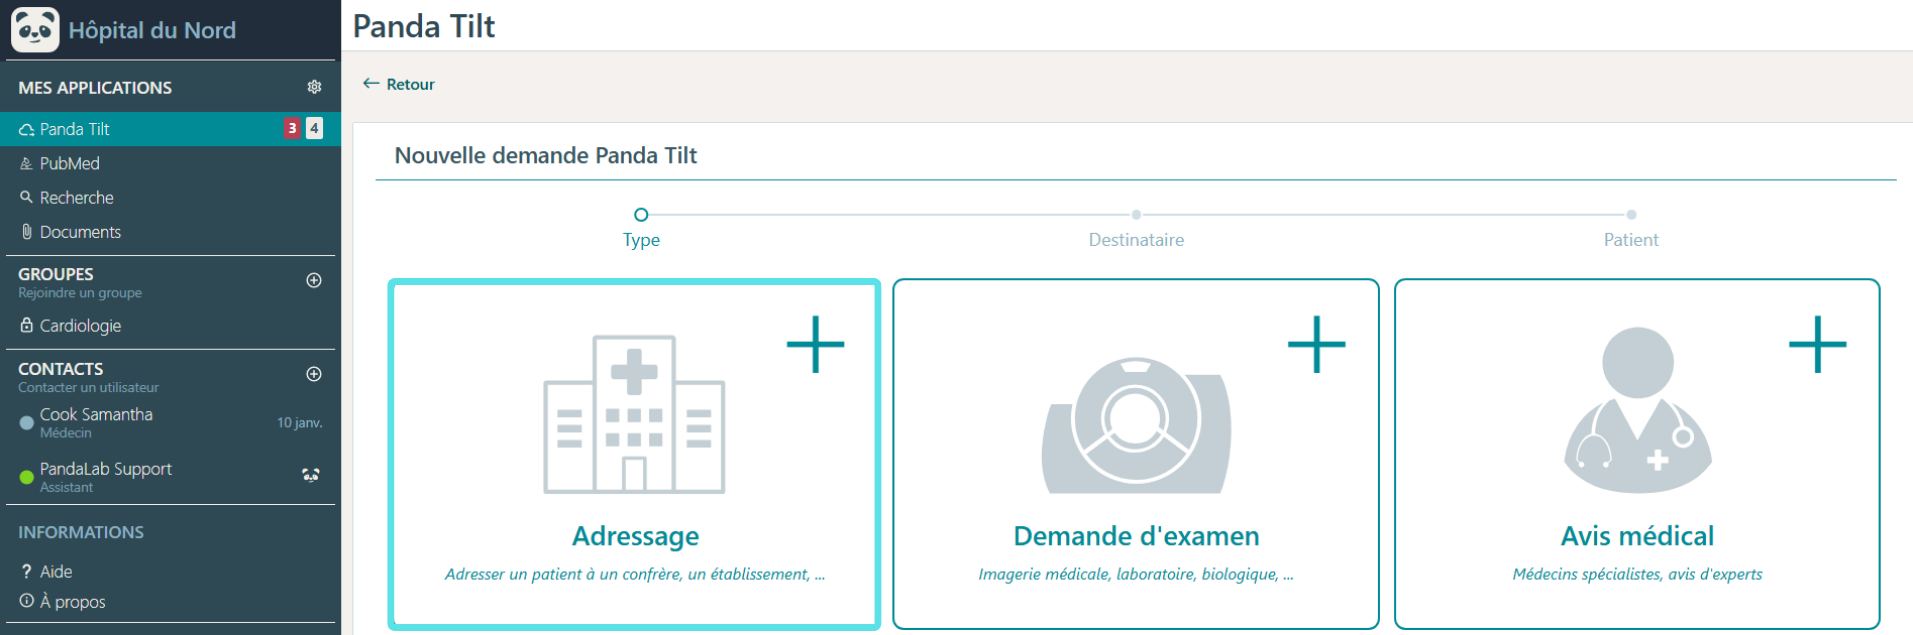Open conversation with Cook Samantha
The image size is (1913, 635).
pos(170,422)
